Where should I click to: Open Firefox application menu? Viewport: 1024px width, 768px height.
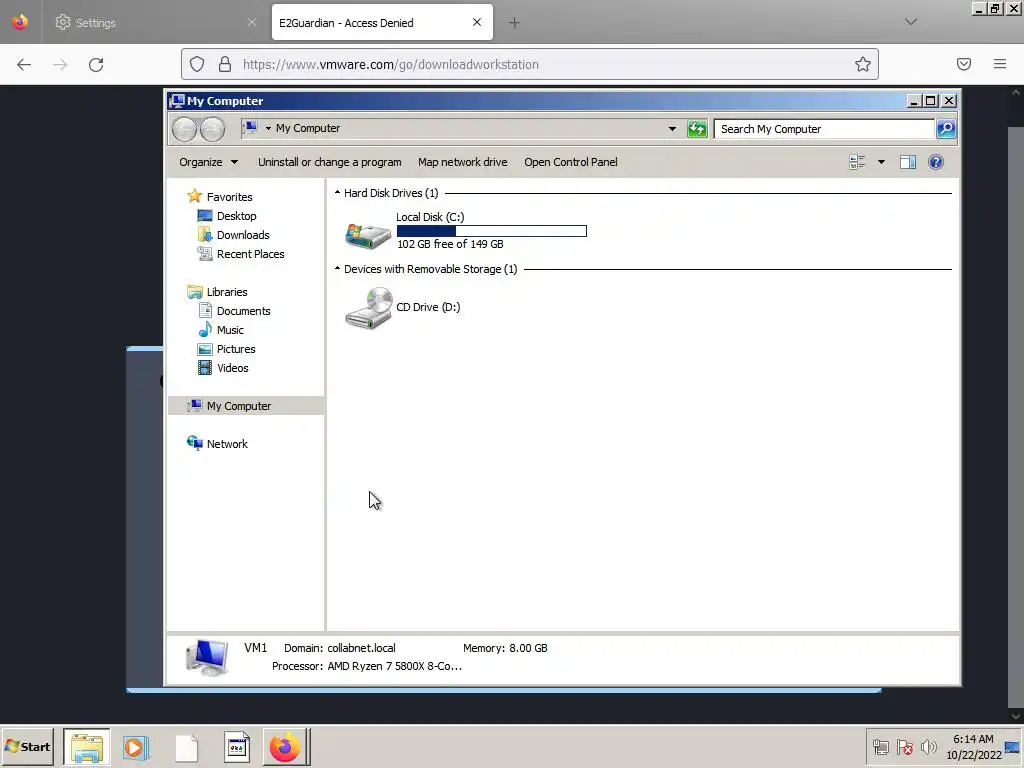(x=1000, y=64)
